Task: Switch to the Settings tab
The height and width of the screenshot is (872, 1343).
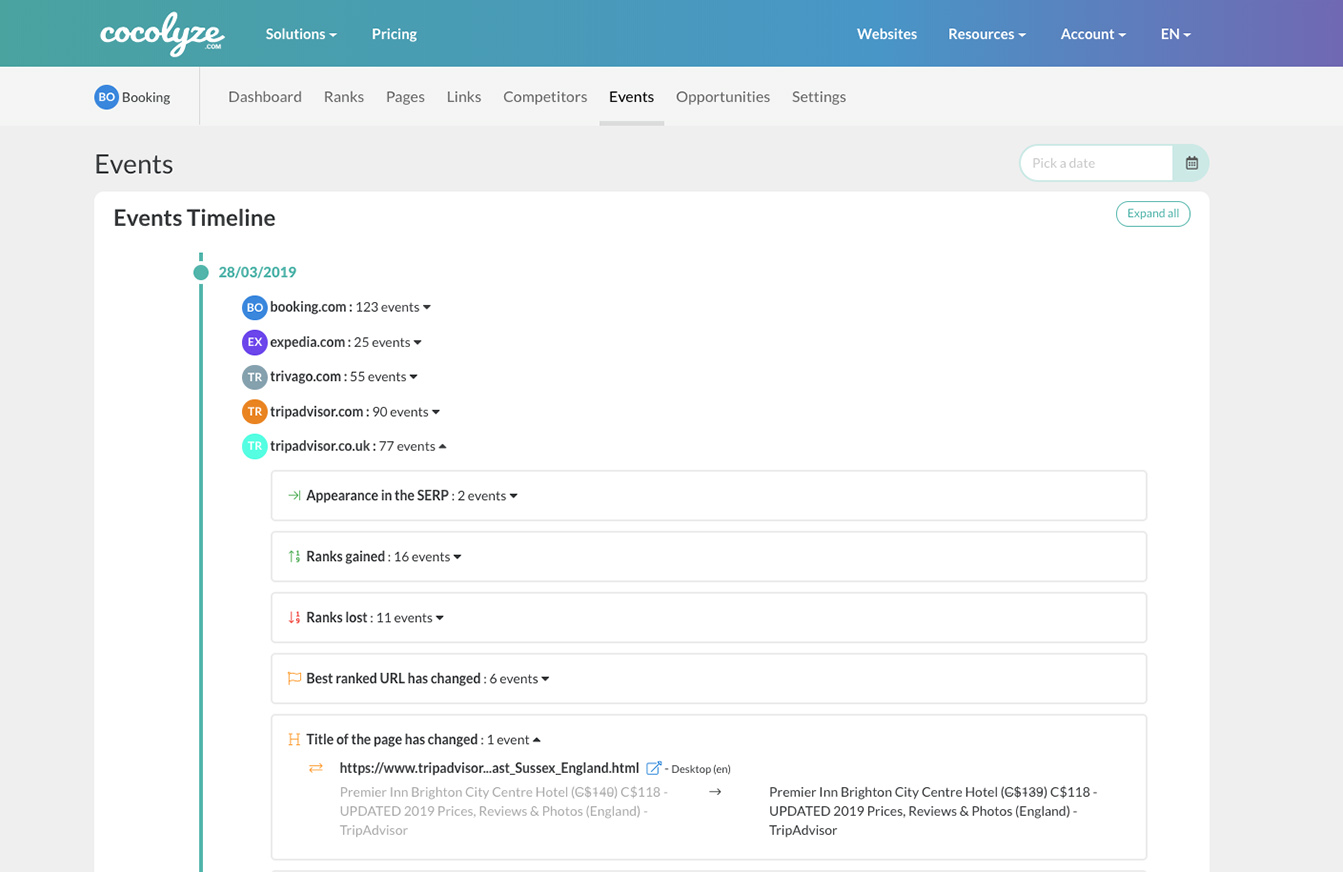Action: click(x=819, y=97)
